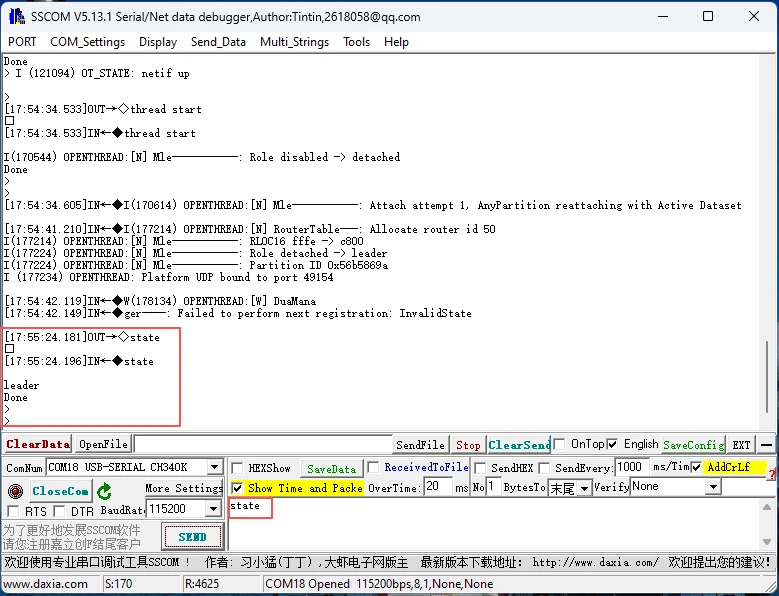
Task: Click the minus collapse panel button
Action: (x=766, y=445)
